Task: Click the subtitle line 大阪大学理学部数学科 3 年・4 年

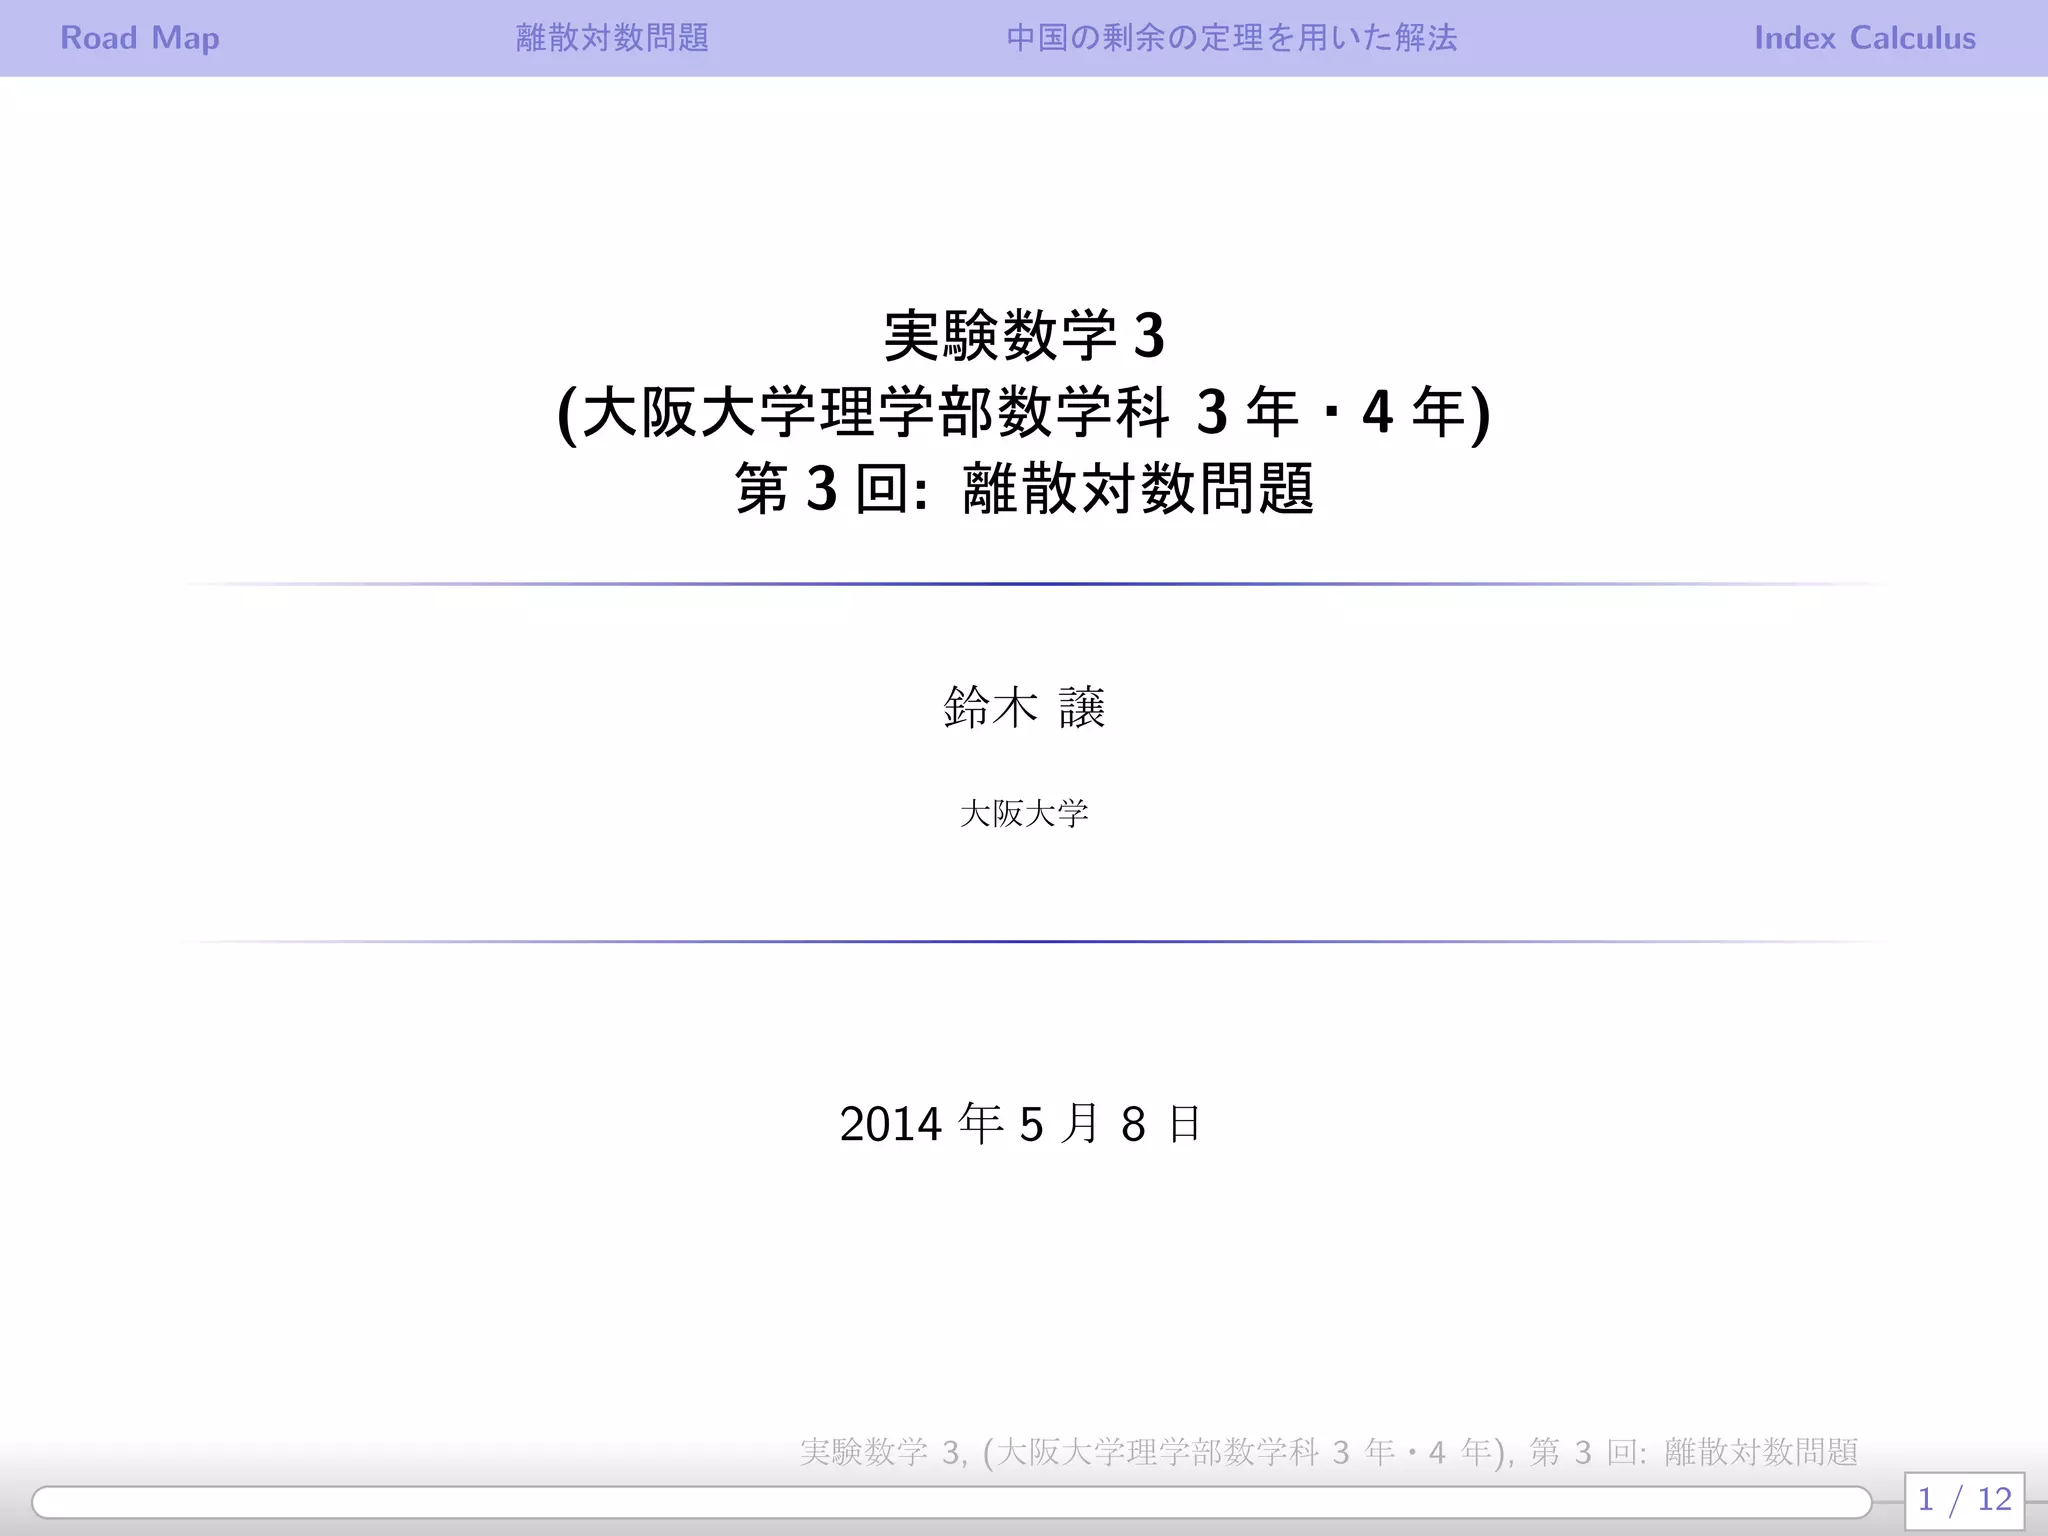Action: tap(1024, 412)
